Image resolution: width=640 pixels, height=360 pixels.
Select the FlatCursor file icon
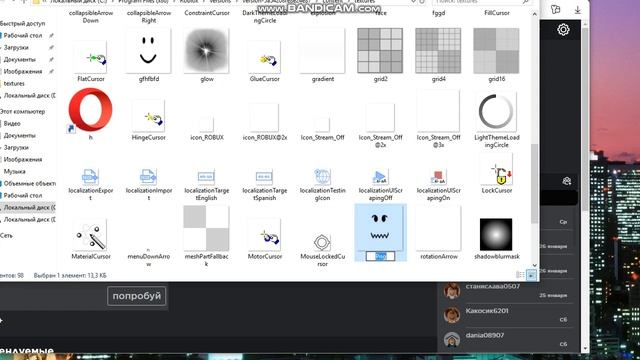pos(91,57)
